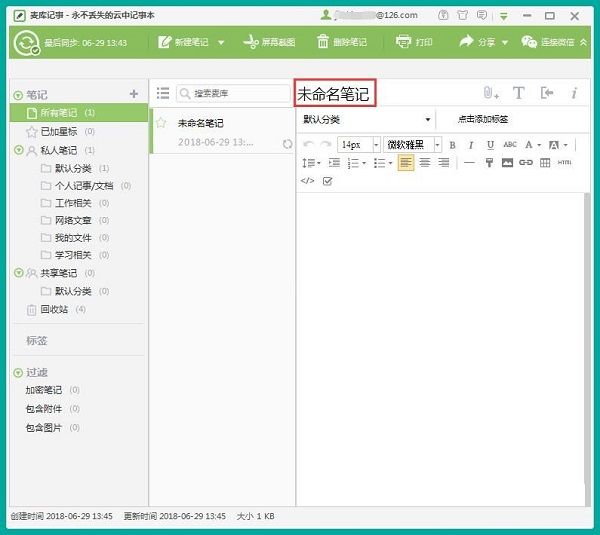Open the 新建笔记 dropdown arrow
This screenshot has height=535, width=600.
(x=221, y=42)
